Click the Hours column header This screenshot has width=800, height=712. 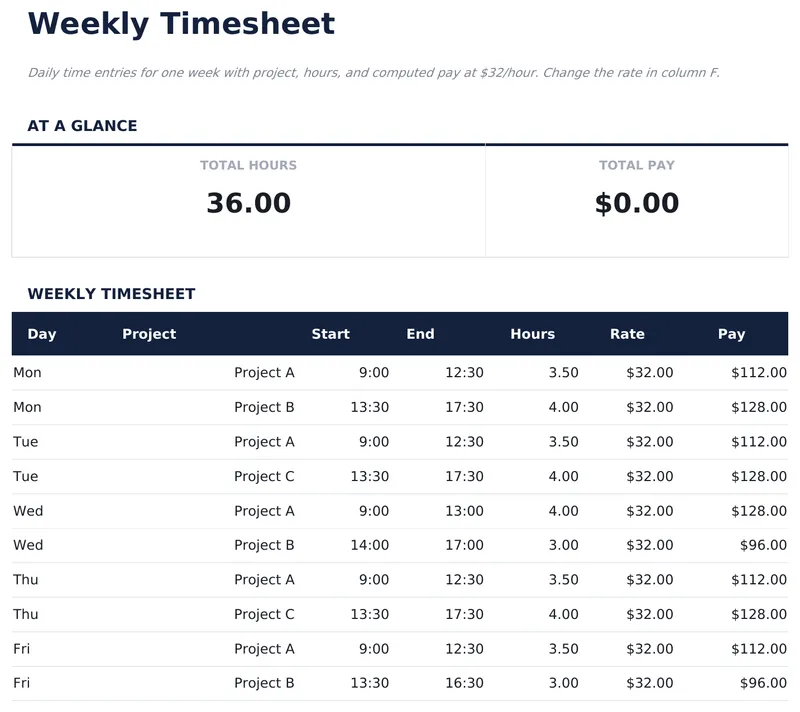532,334
